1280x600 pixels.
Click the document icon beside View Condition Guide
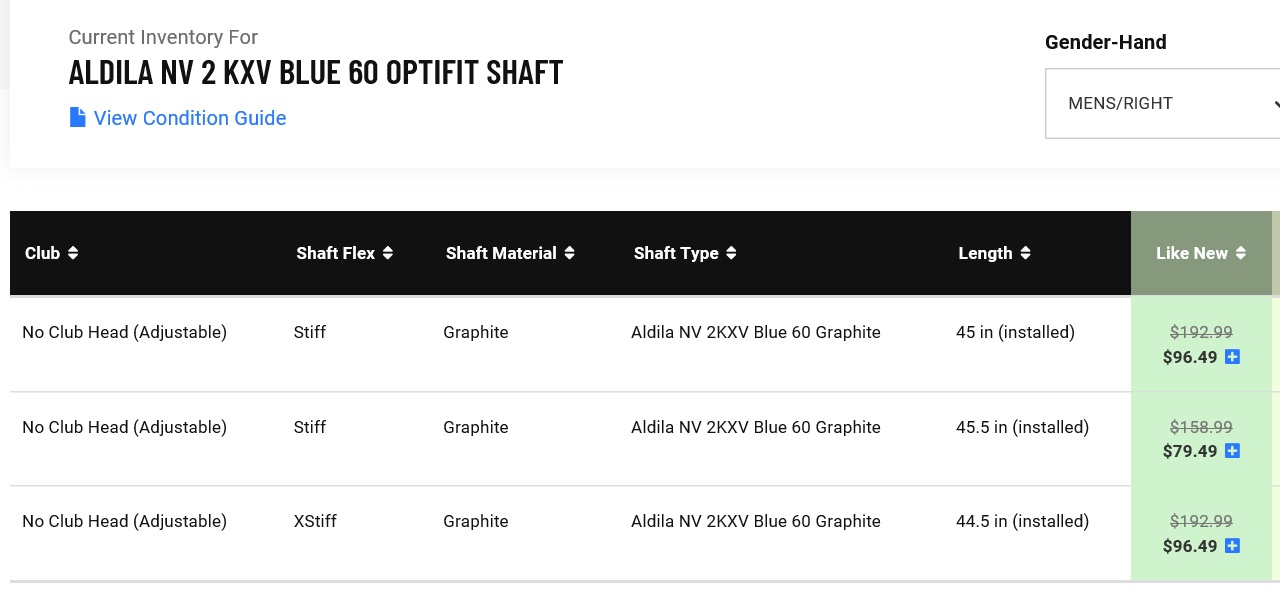point(77,118)
